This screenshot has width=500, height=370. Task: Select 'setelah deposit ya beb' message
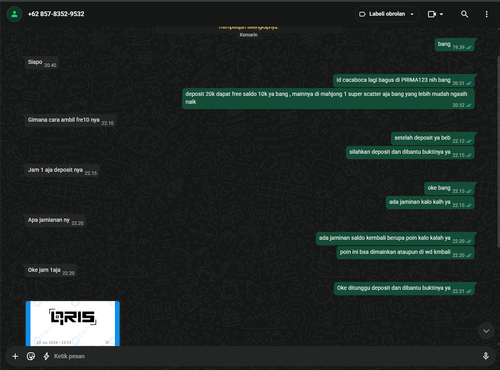[433, 138]
